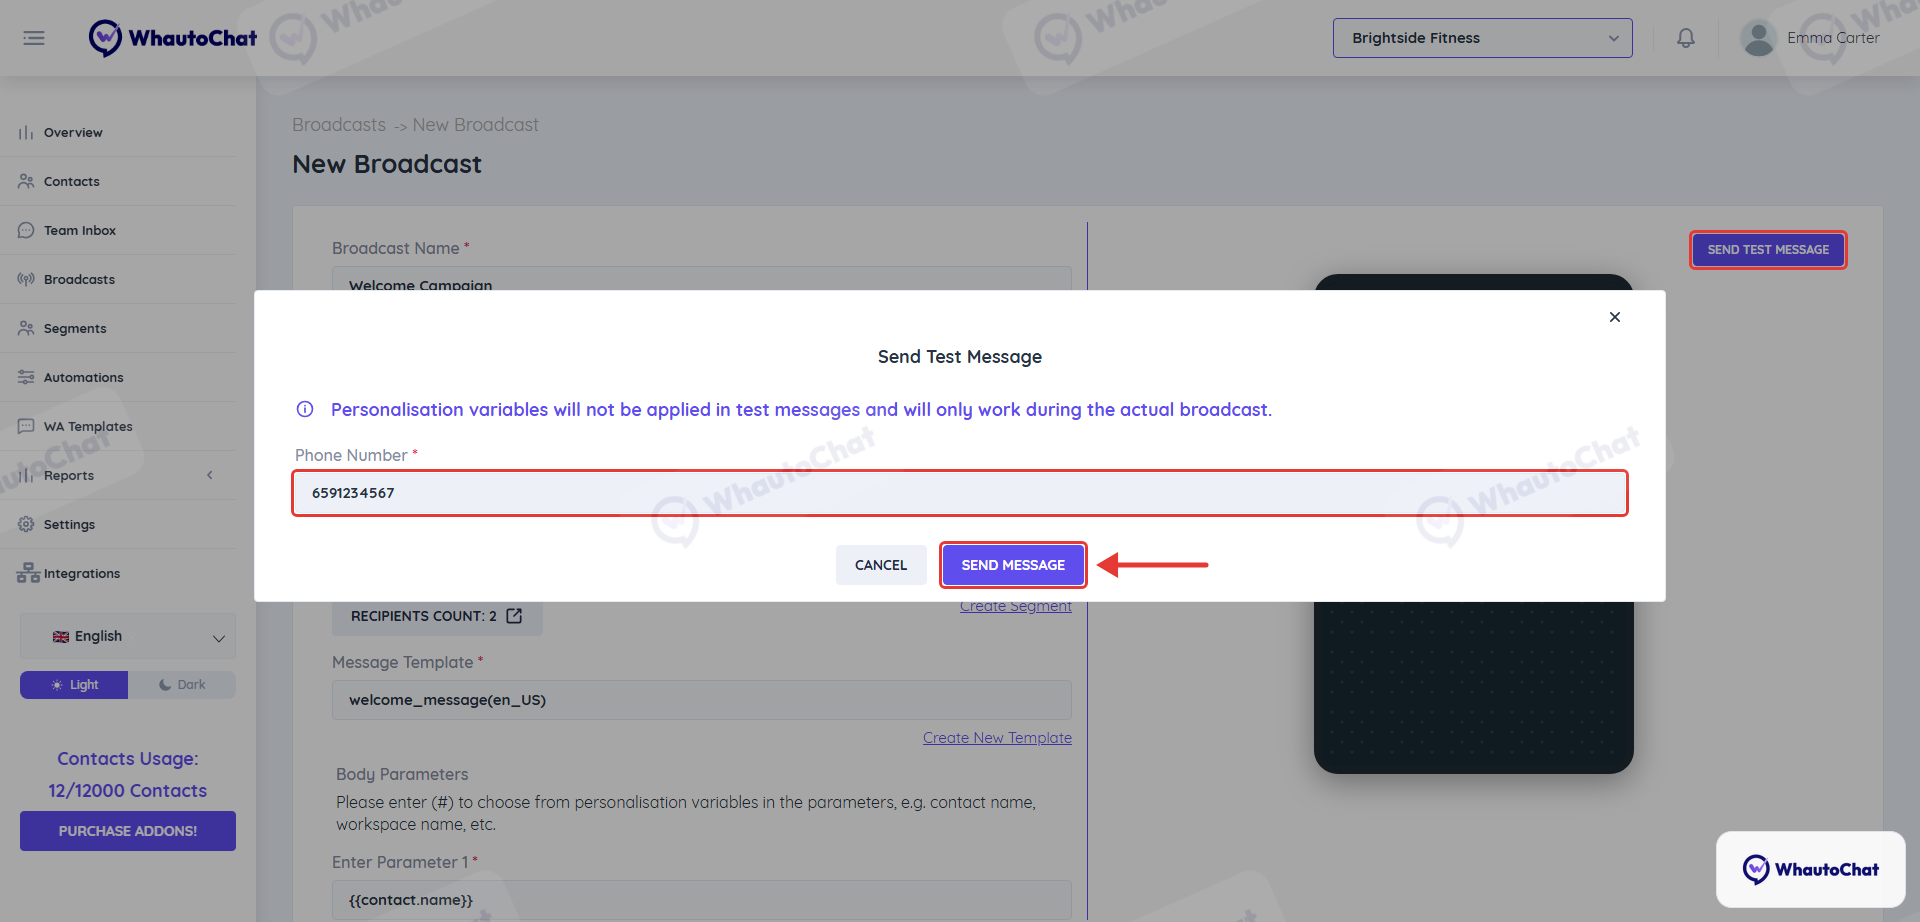The image size is (1920, 922).
Task: Click the Phone Number input field
Action: coord(960,493)
